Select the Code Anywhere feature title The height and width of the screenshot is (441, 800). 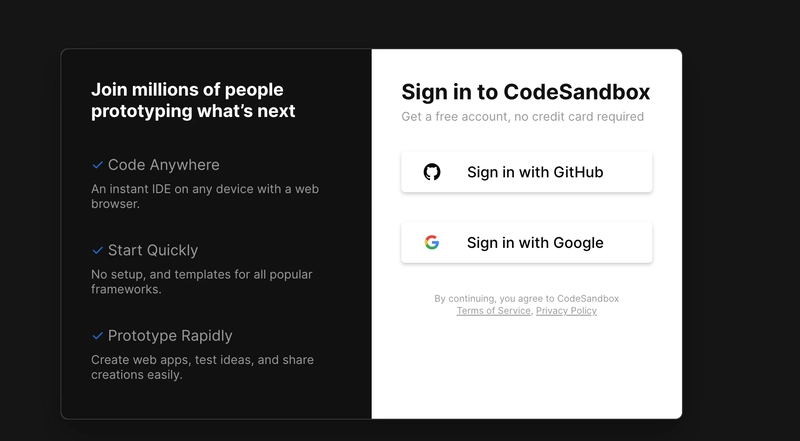[163, 165]
